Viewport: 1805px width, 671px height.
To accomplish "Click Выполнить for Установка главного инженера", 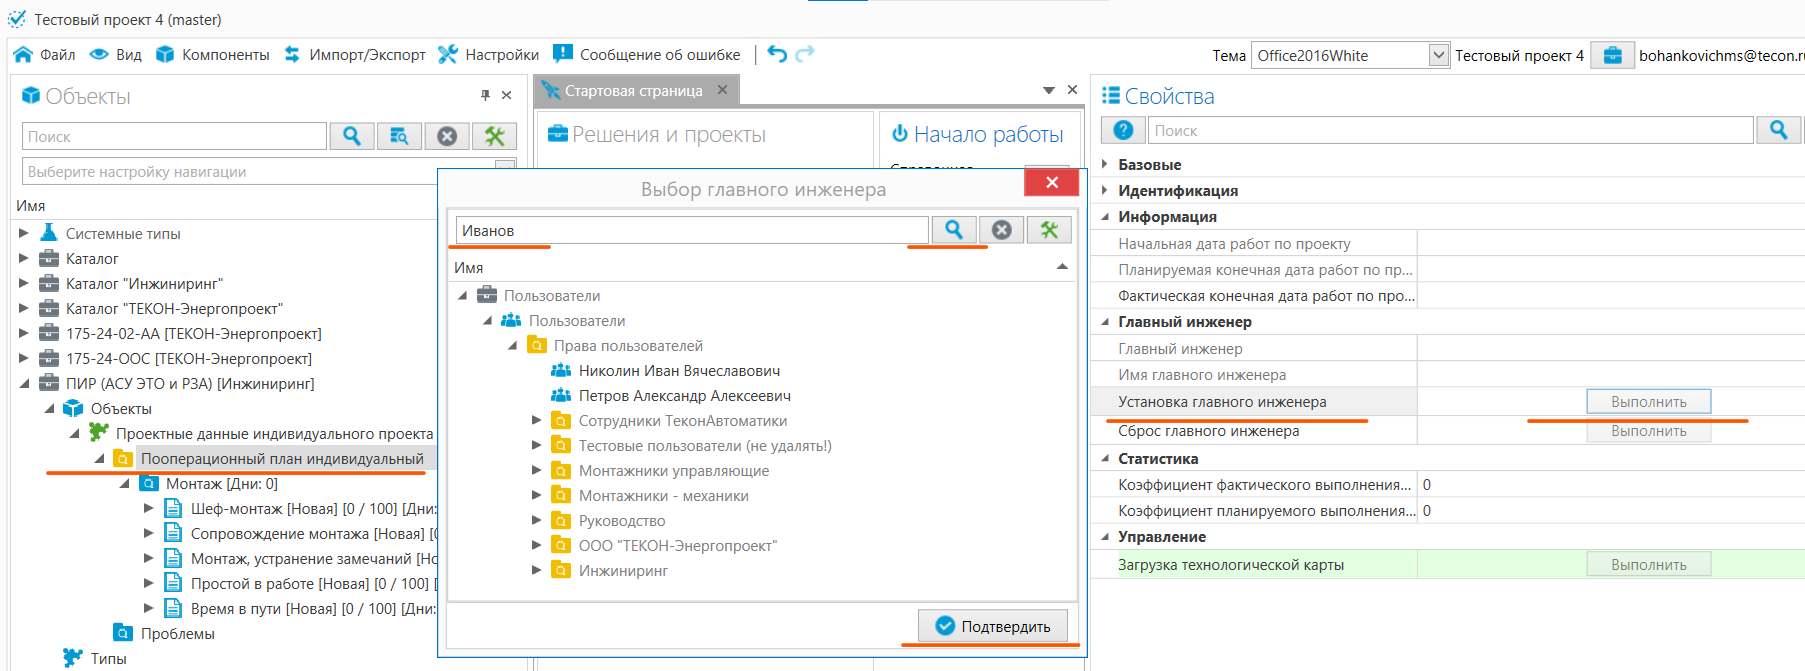I will point(1648,401).
